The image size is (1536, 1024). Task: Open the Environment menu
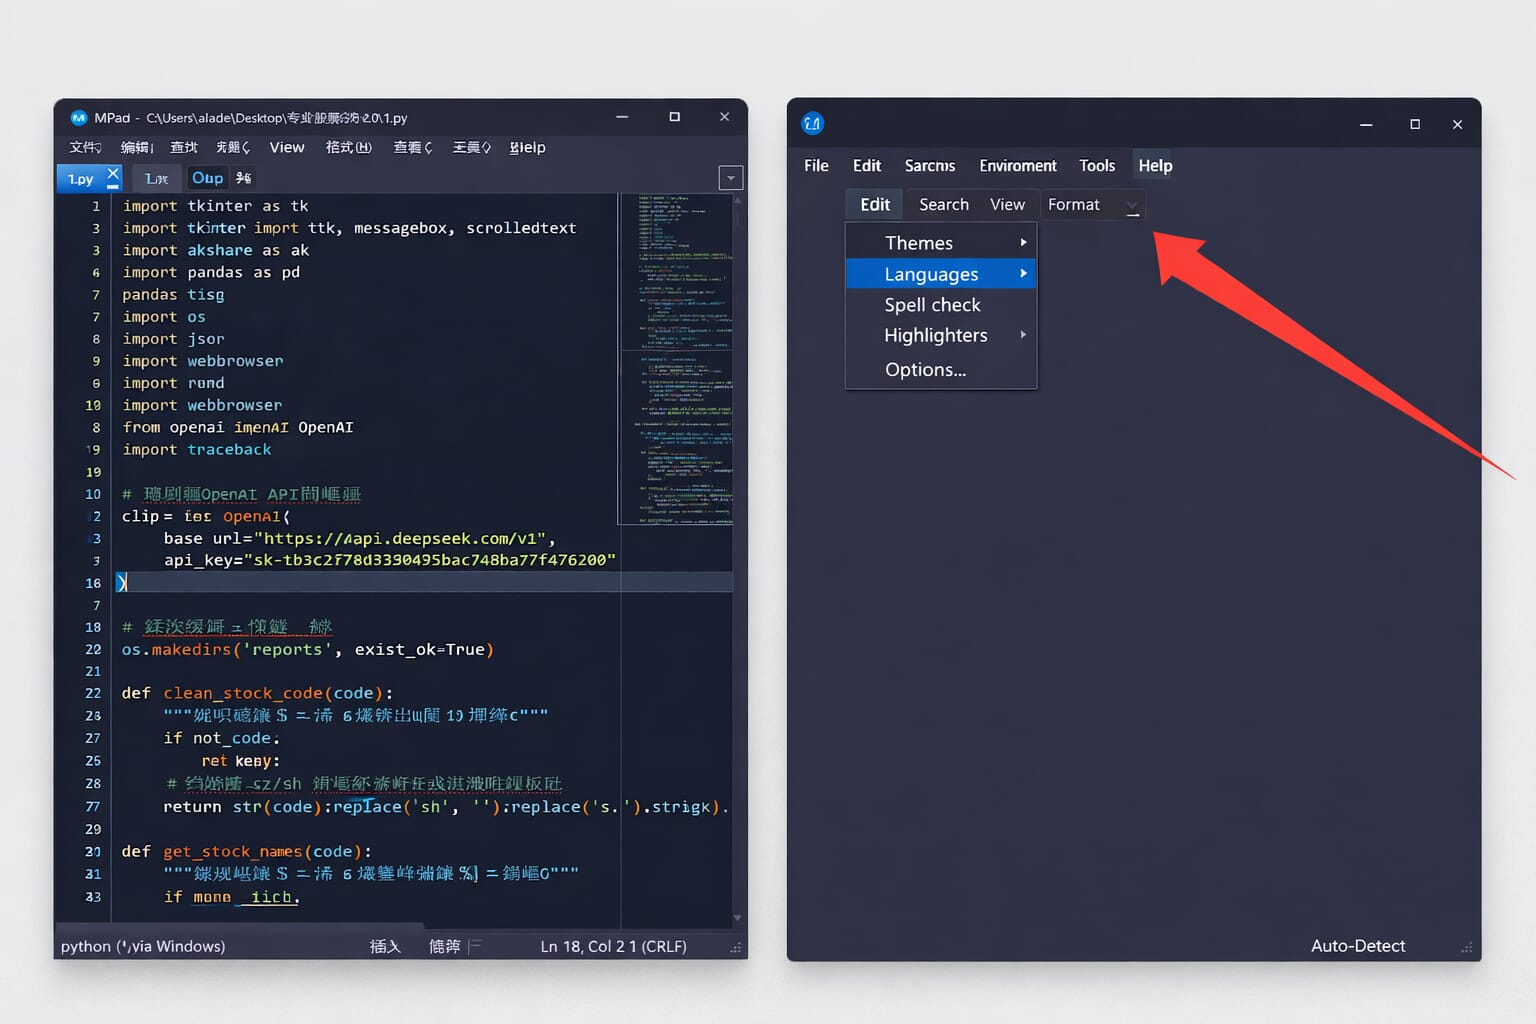tap(1017, 166)
